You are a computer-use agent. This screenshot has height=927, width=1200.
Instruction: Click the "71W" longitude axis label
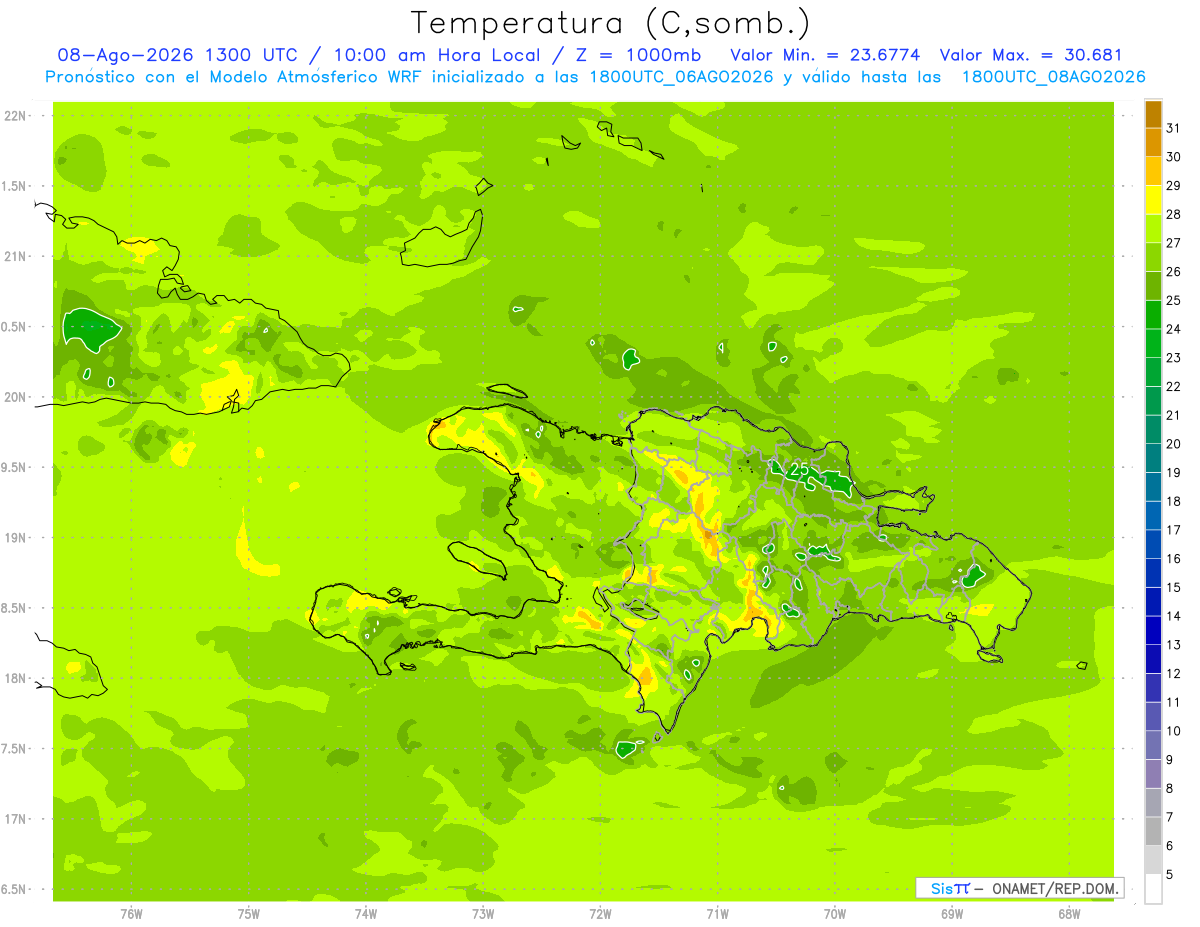(x=717, y=914)
